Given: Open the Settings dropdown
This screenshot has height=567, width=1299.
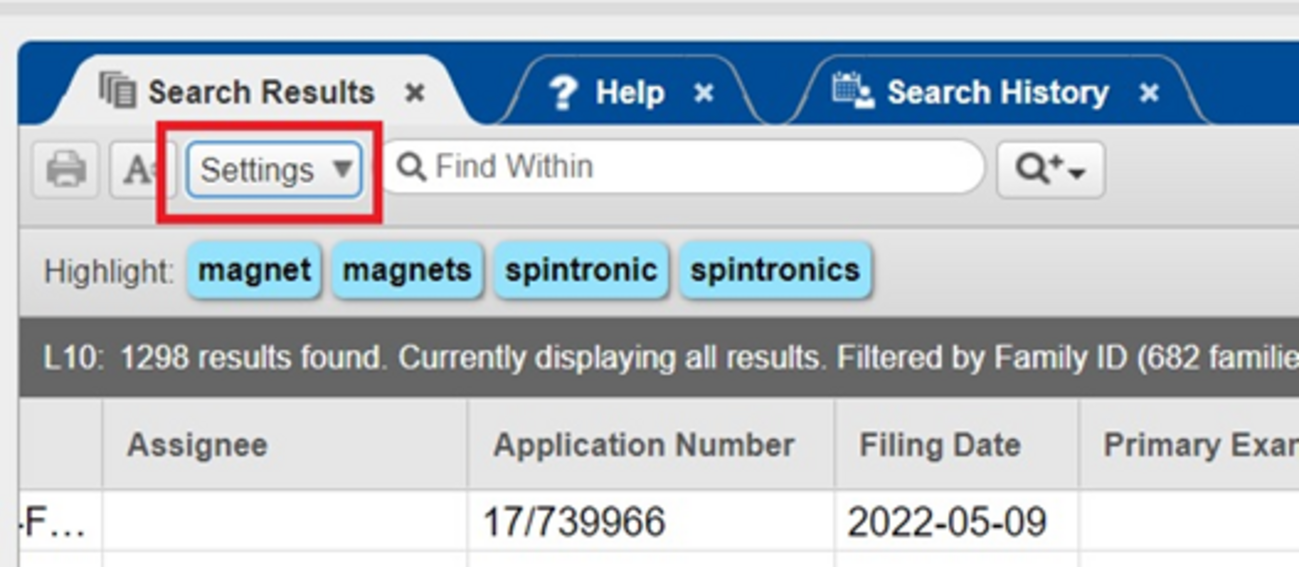Looking at the screenshot, I should tap(274, 170).
